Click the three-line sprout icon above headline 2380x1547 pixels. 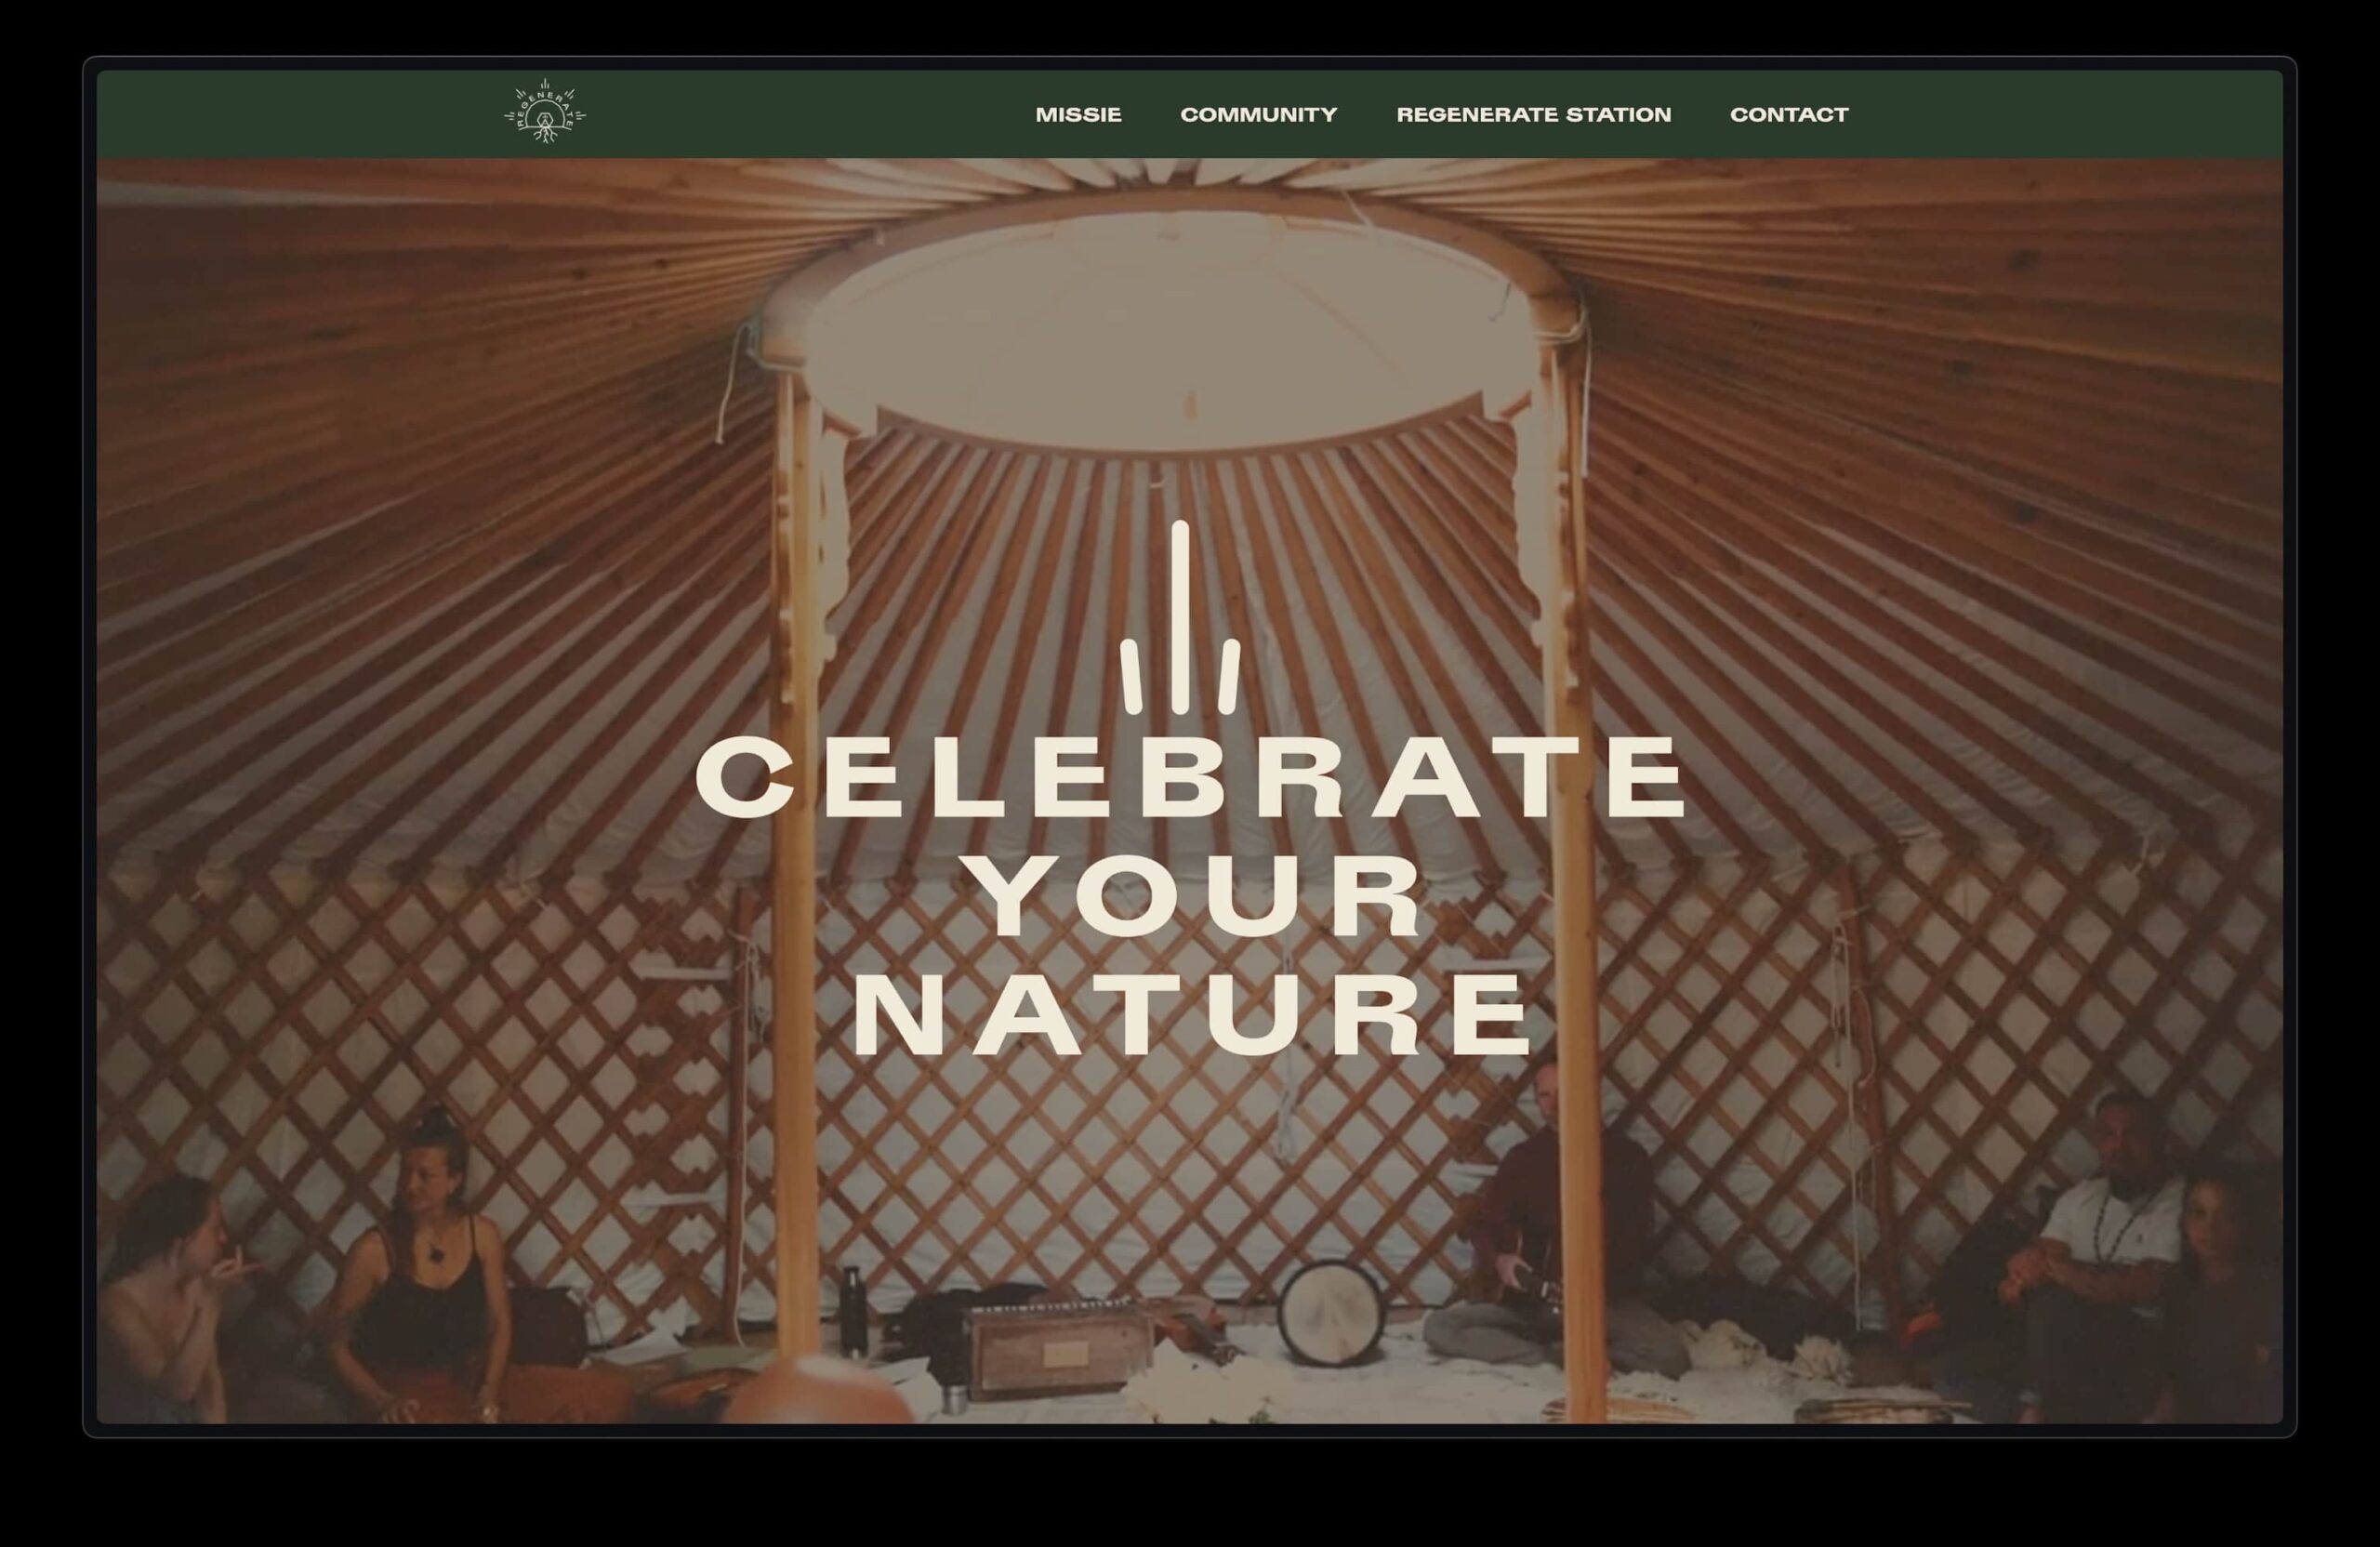click(1180, 620)
